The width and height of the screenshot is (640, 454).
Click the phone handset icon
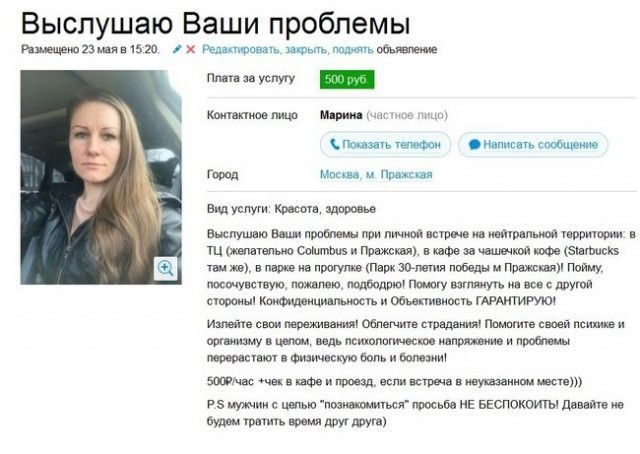tap(335, 144)
